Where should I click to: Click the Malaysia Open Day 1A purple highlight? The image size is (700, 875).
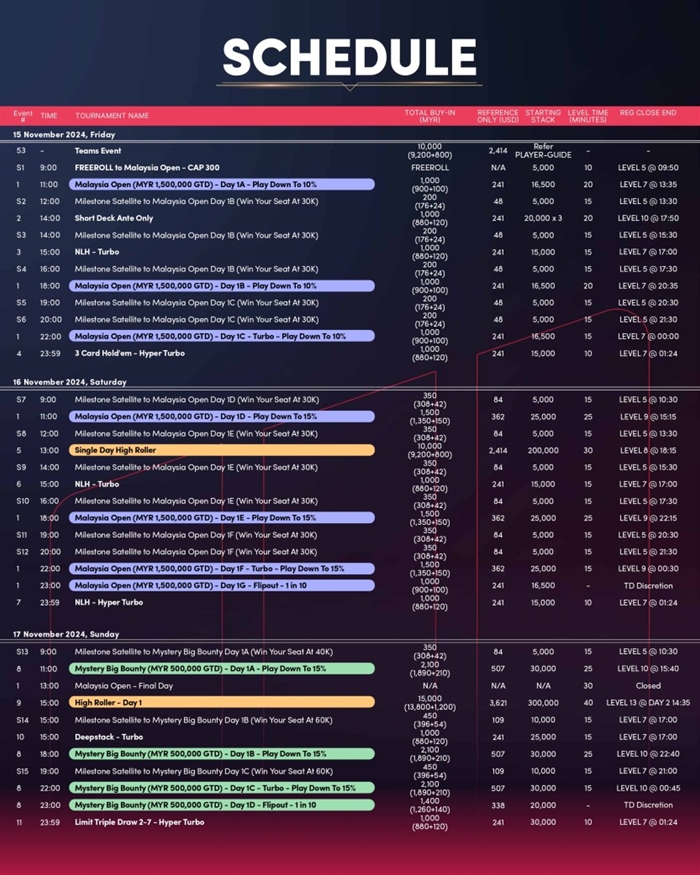tap(221, 185)
